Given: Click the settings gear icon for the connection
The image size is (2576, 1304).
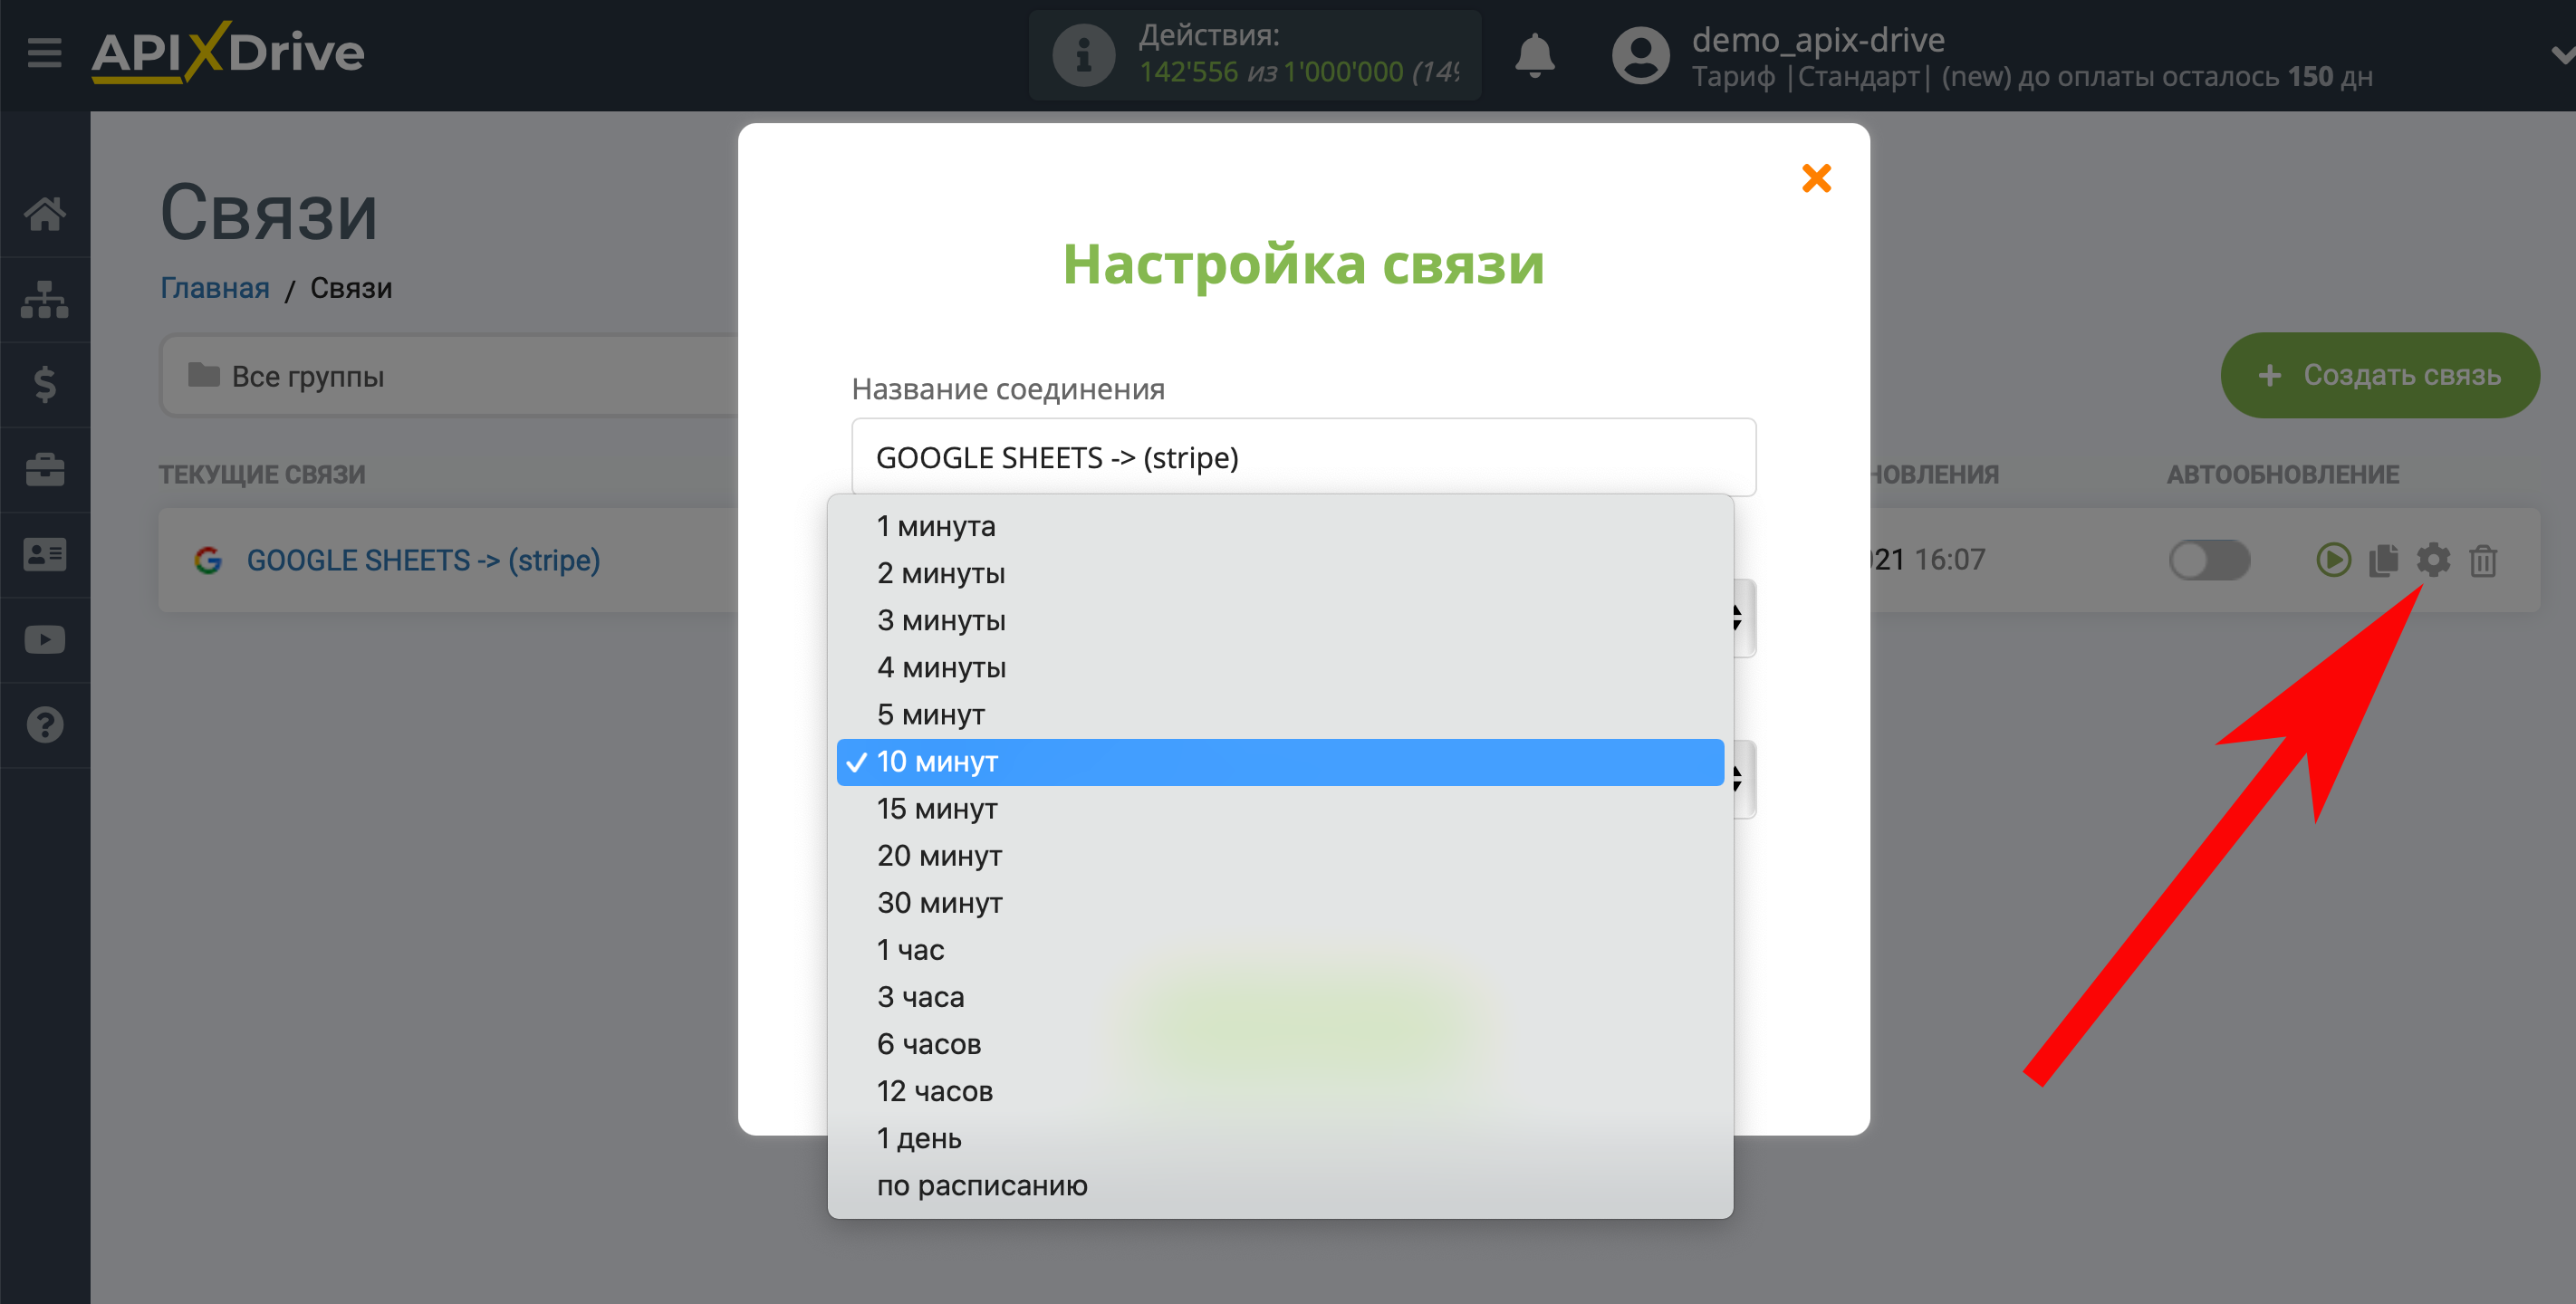Looking at the screenshot, I should click(2431, 559).
